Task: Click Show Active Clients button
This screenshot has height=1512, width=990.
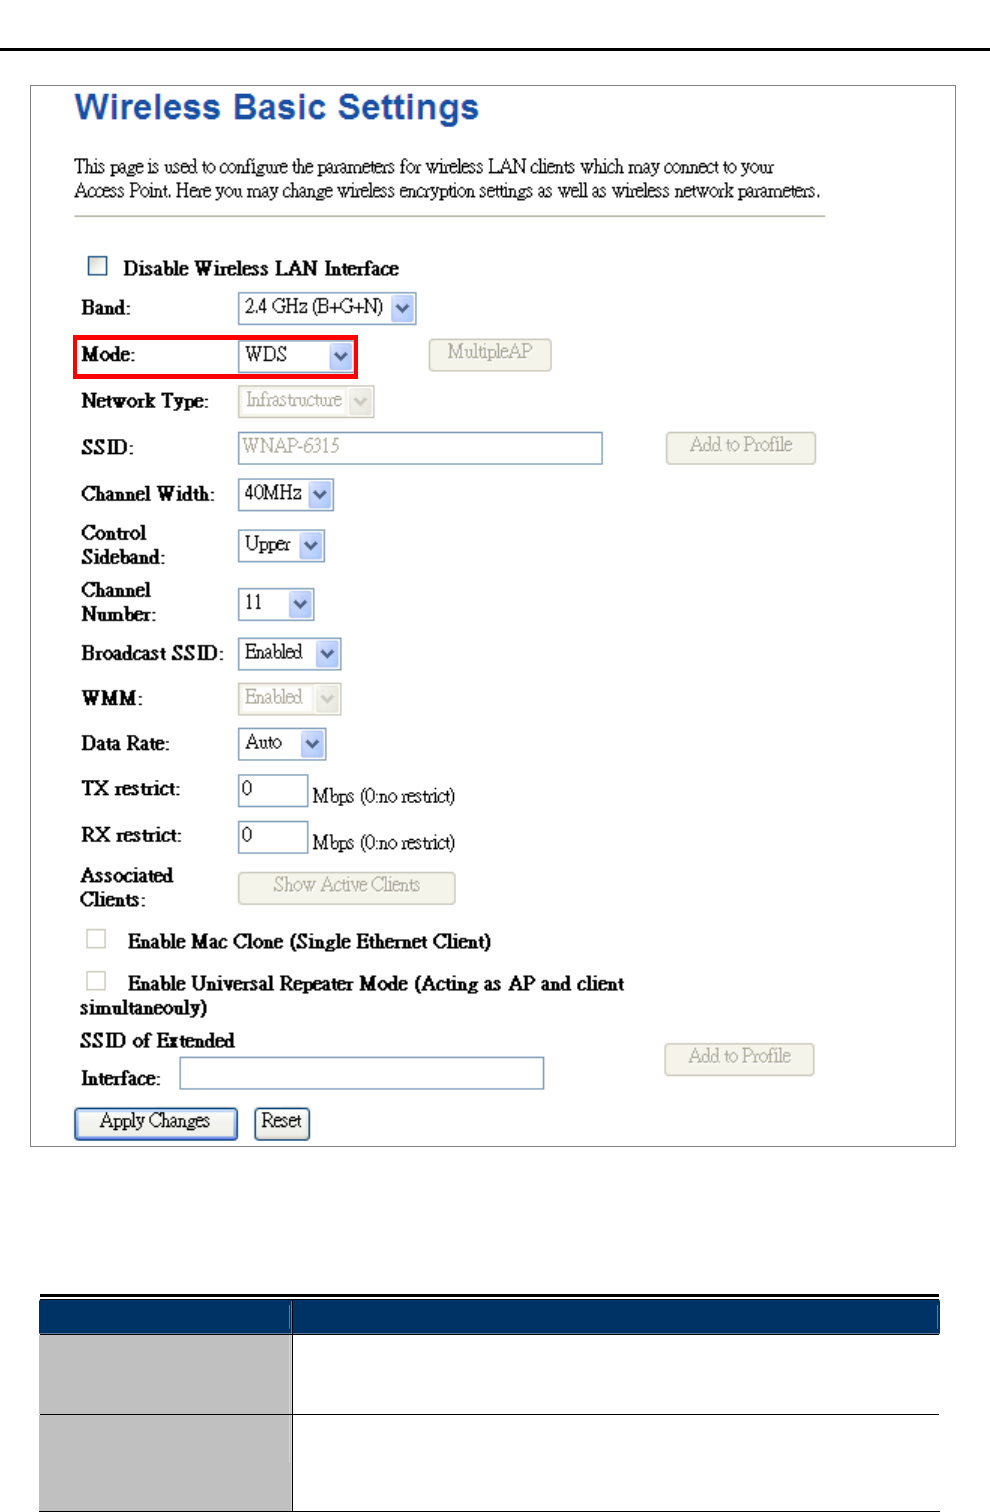Action: click(347, 887)
